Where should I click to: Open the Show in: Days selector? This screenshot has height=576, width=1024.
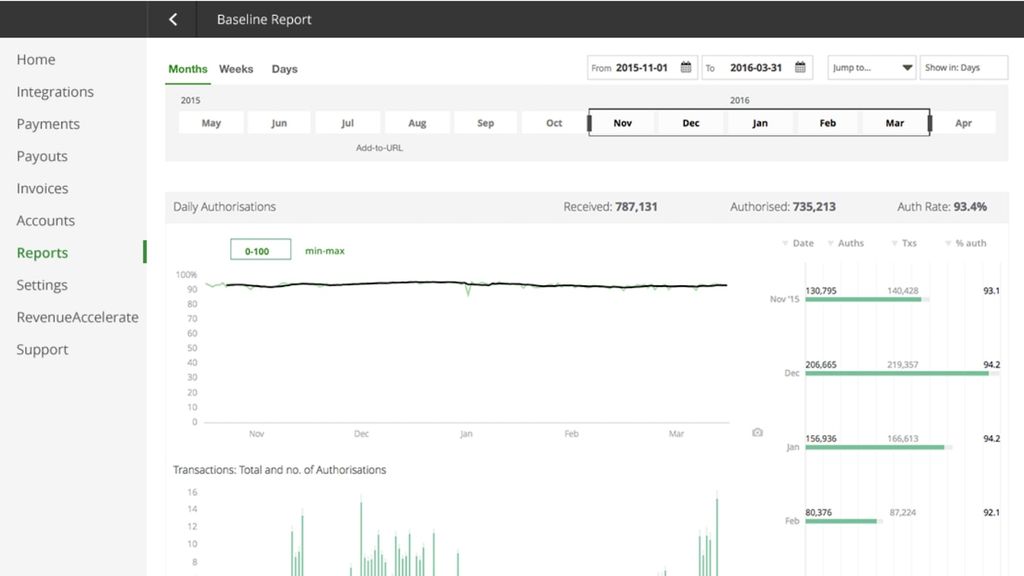[963, 68]
